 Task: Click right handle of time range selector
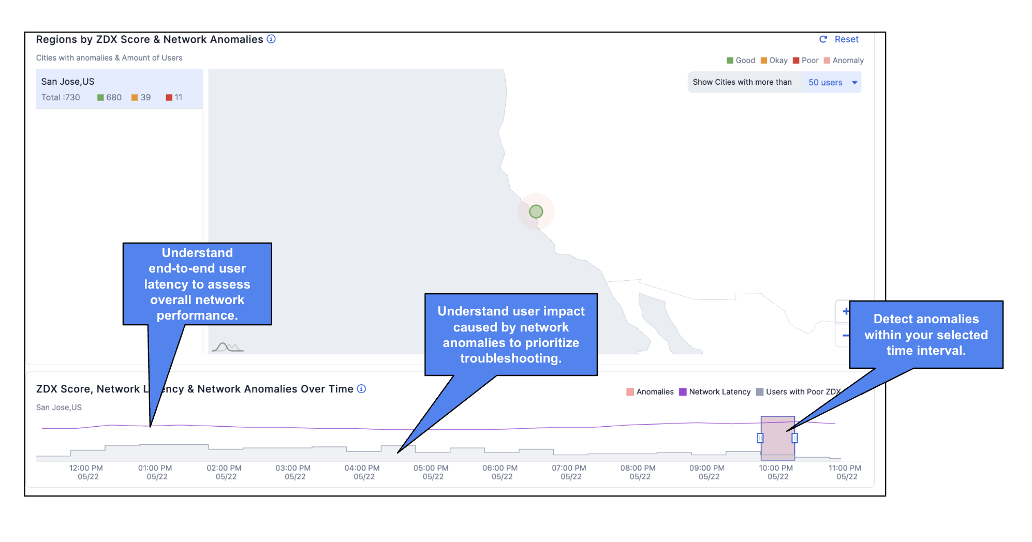pos(795,438)
